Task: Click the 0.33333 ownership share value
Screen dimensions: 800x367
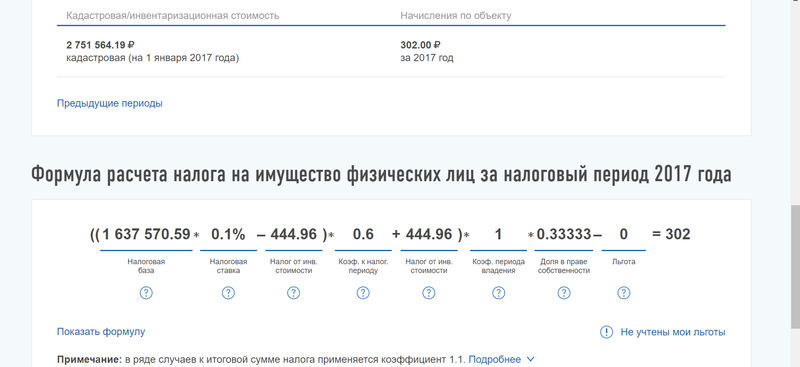Action: pyautogui.click(x=564, y=234)
